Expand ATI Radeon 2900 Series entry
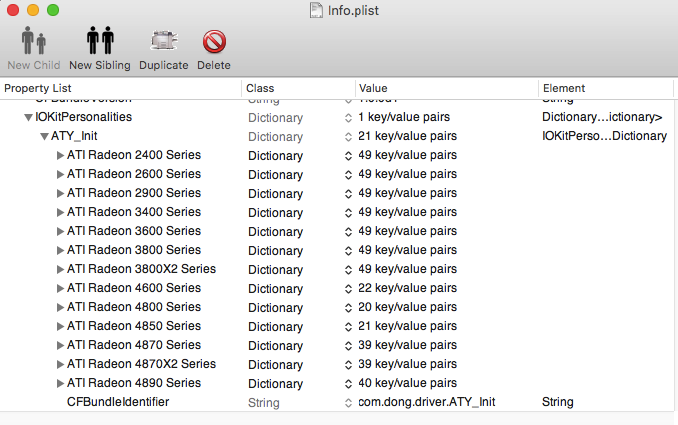The height and width of the screenshot is (425, 678). (x=61, y=193)
